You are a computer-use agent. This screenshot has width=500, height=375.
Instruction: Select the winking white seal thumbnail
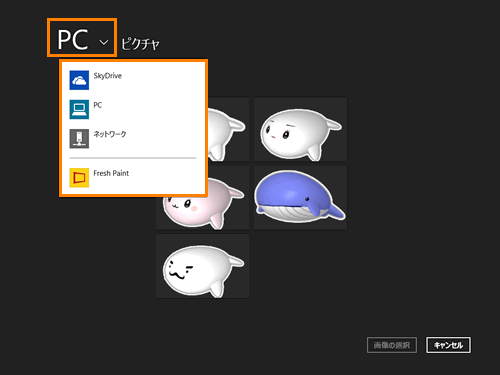(202, 266)
